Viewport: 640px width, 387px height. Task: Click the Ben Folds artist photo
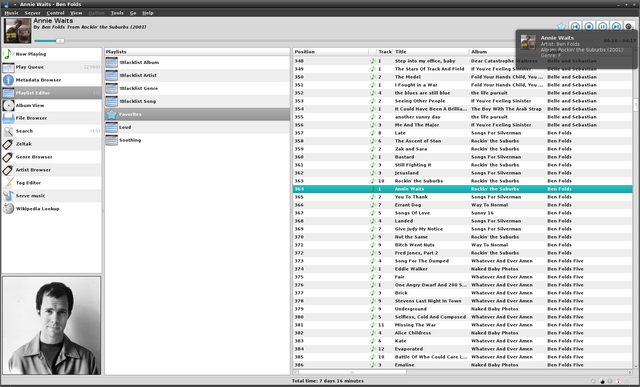click(51, 326)
